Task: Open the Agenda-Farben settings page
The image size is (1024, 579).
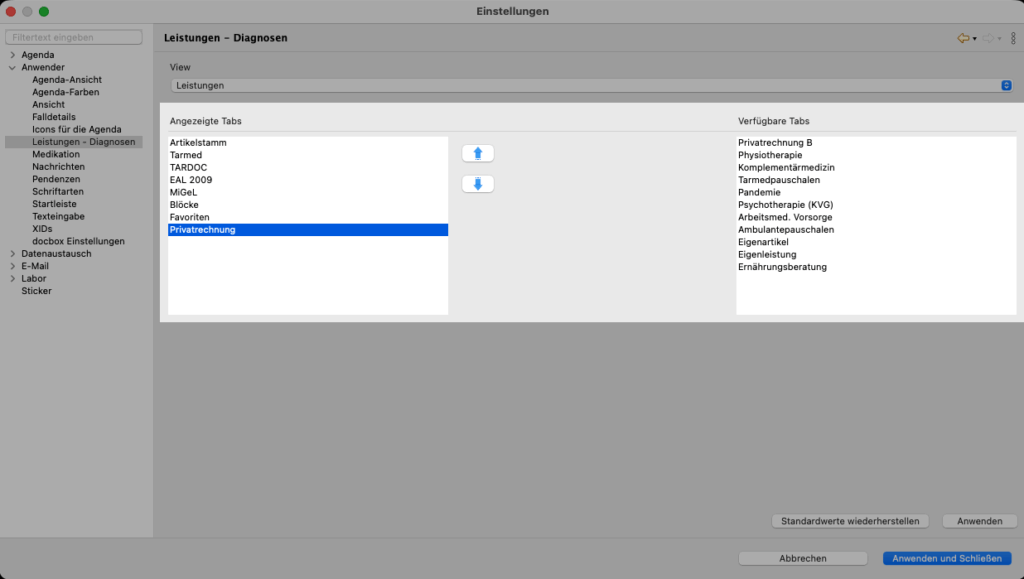Action: click(x=65, y=92)
